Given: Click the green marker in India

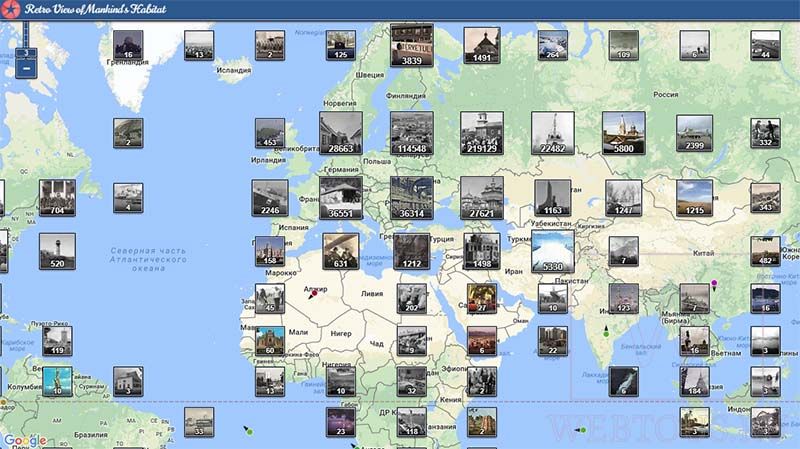Looking at the screenshot, I should coord(606,332).
